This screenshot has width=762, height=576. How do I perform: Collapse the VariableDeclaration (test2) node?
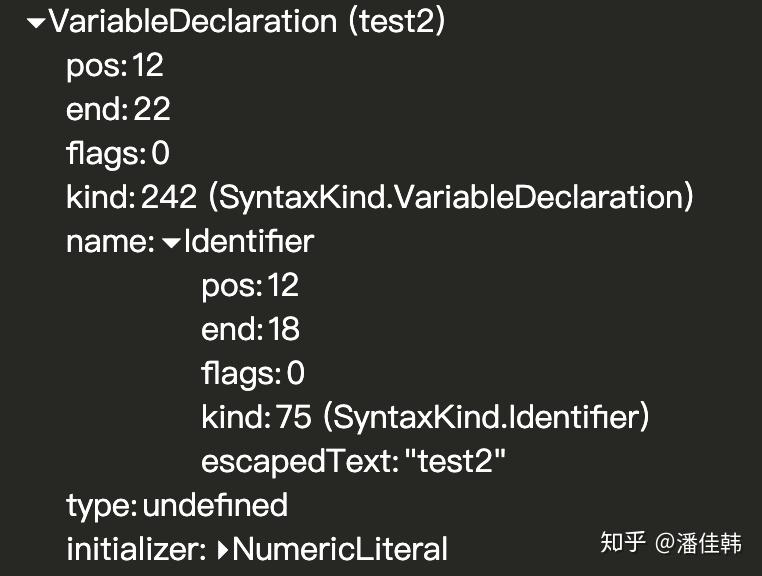pos(35,23)
